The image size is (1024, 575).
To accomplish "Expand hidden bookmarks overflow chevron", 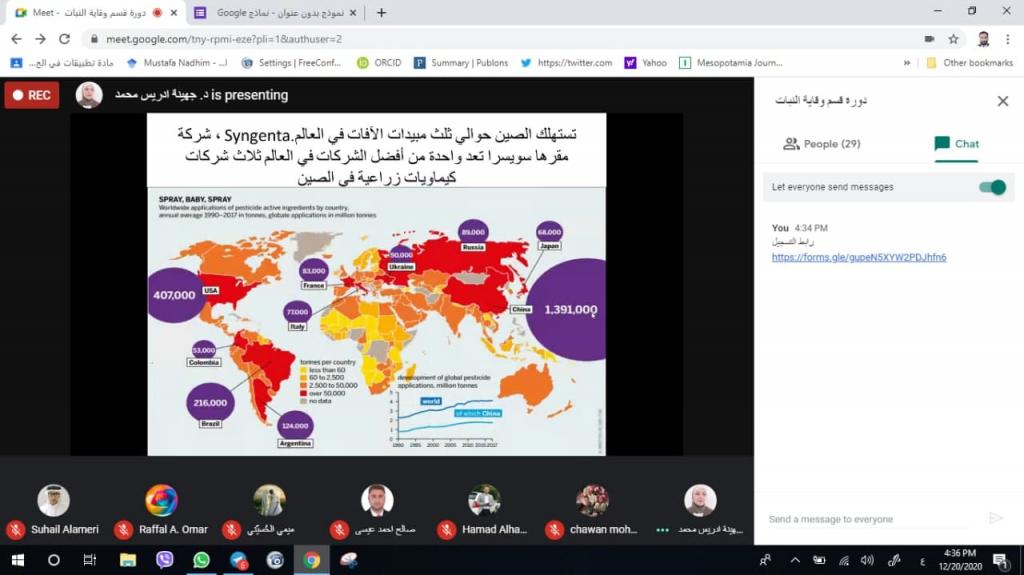I will [x=906, y=62].
